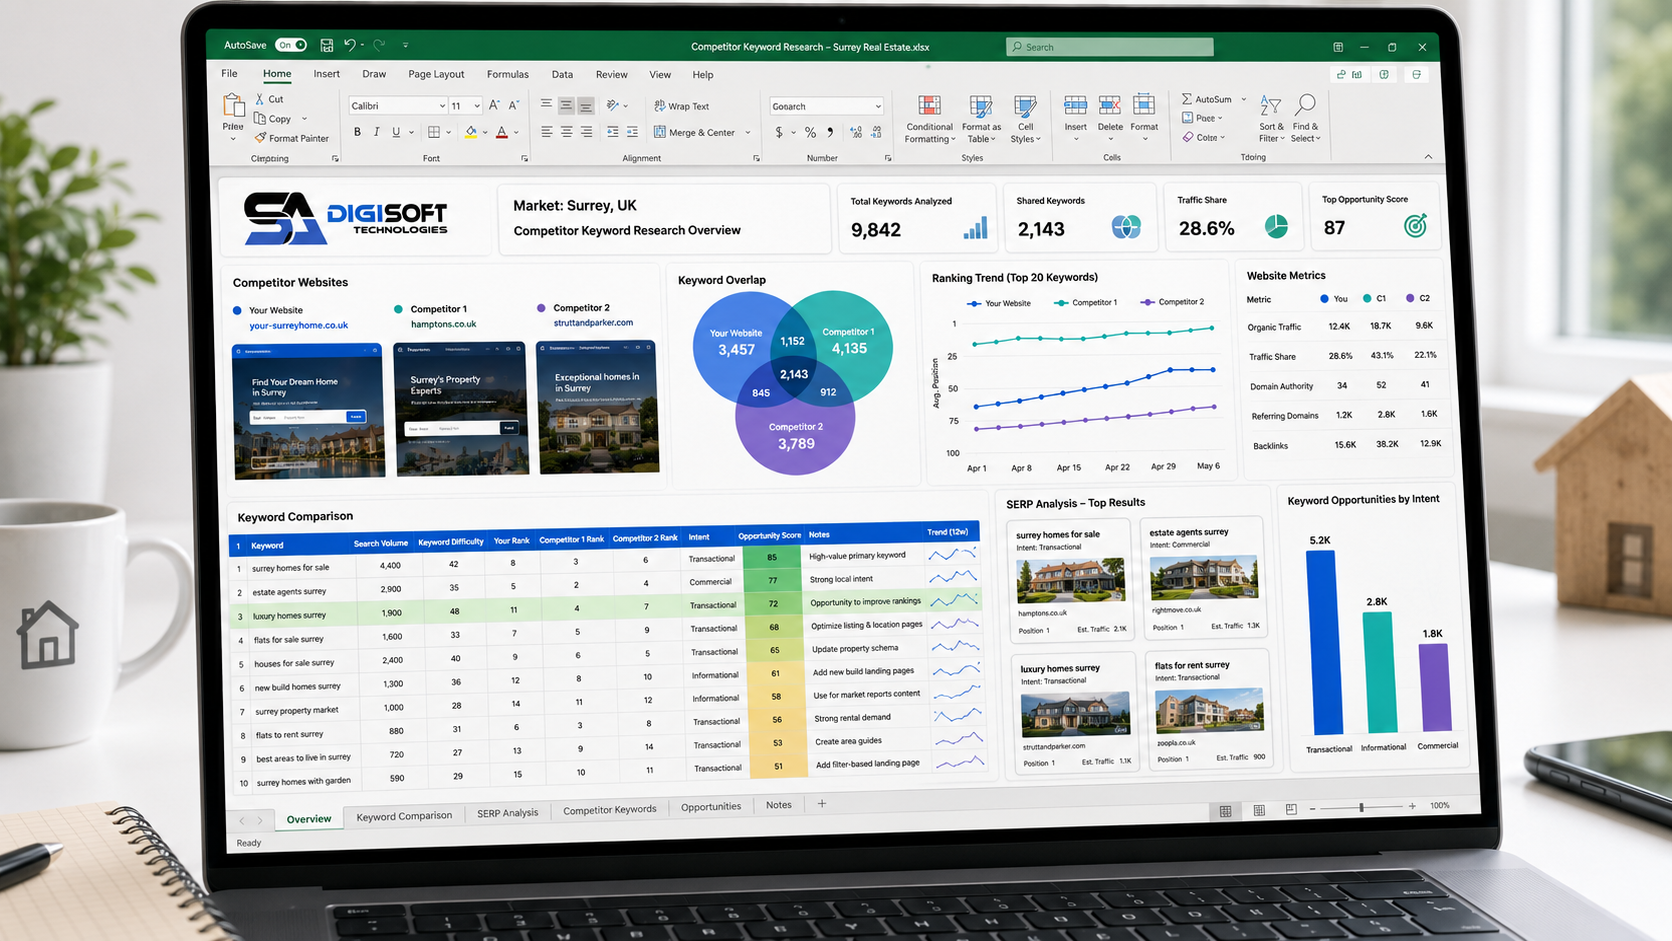Open the number format dropdown
The height and width of the screenshot is (941, 1672).
878,106
